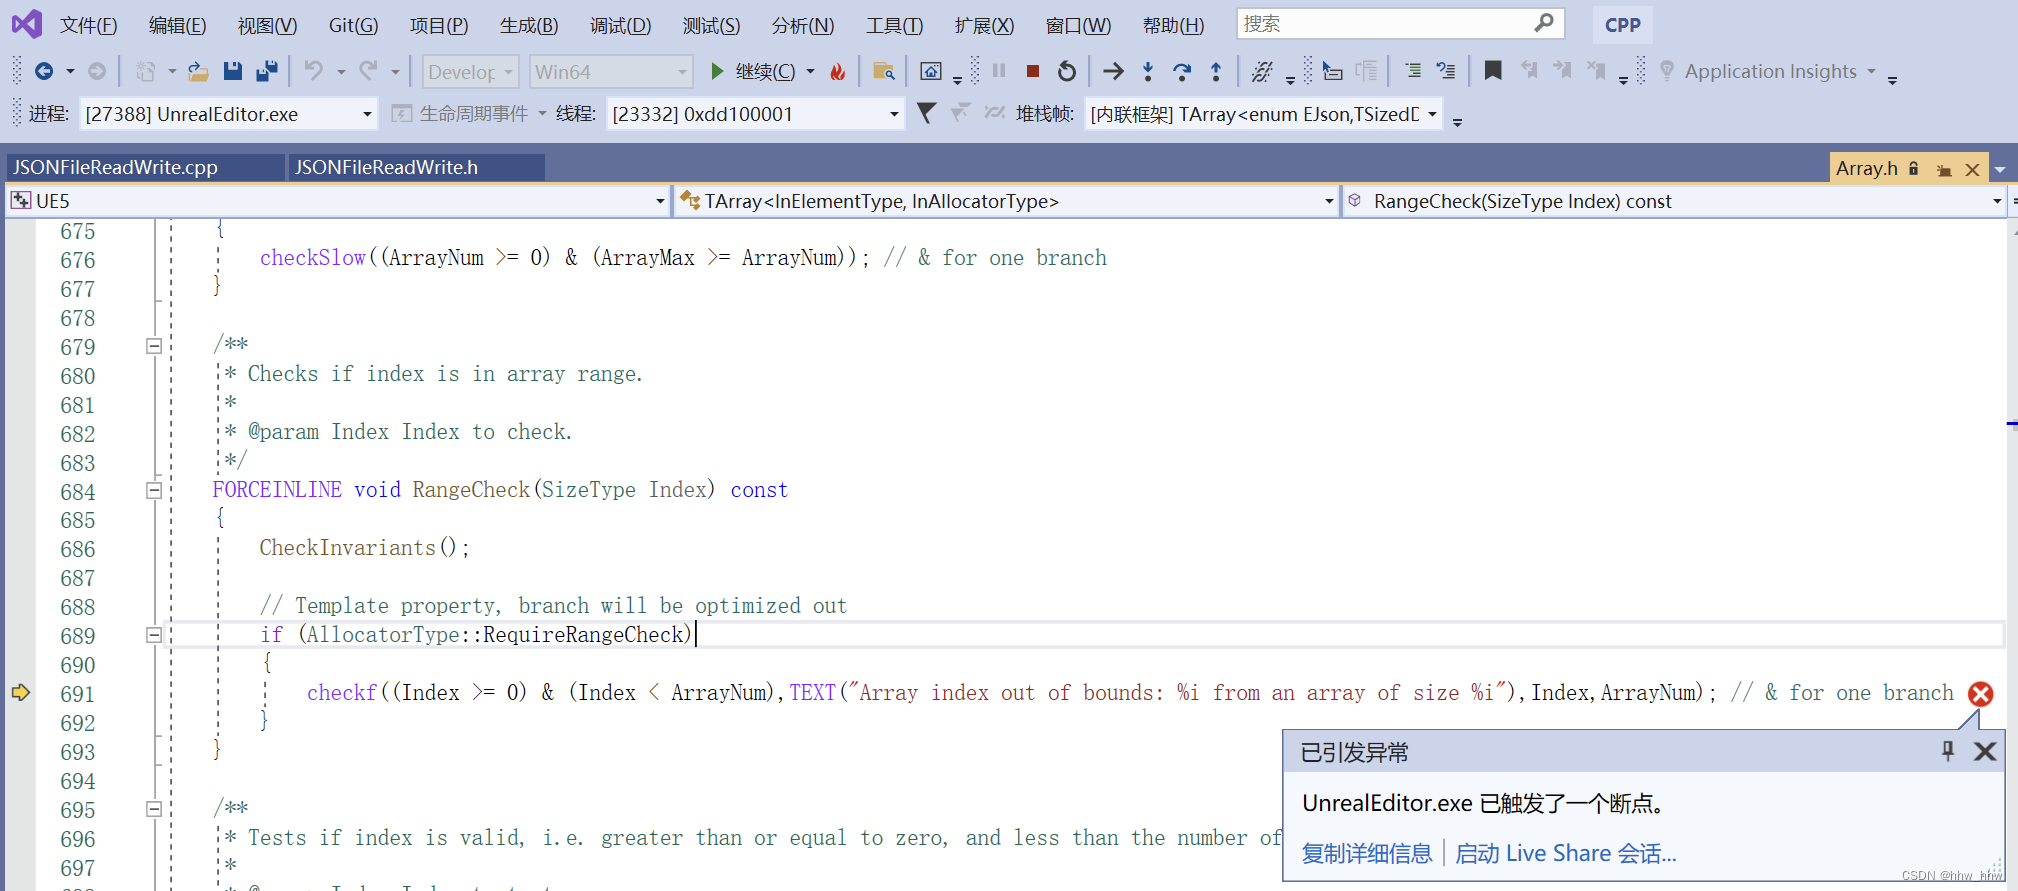Switch to the JSONFileReadWrite.h tab
2018x891 pixels.
click(417, 167)
